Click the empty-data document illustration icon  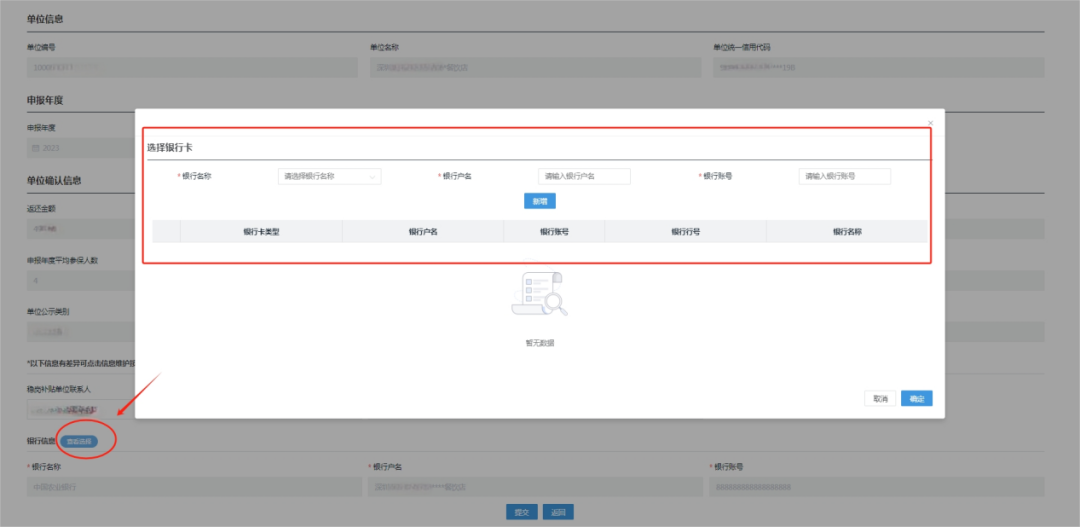click(538, 295)
